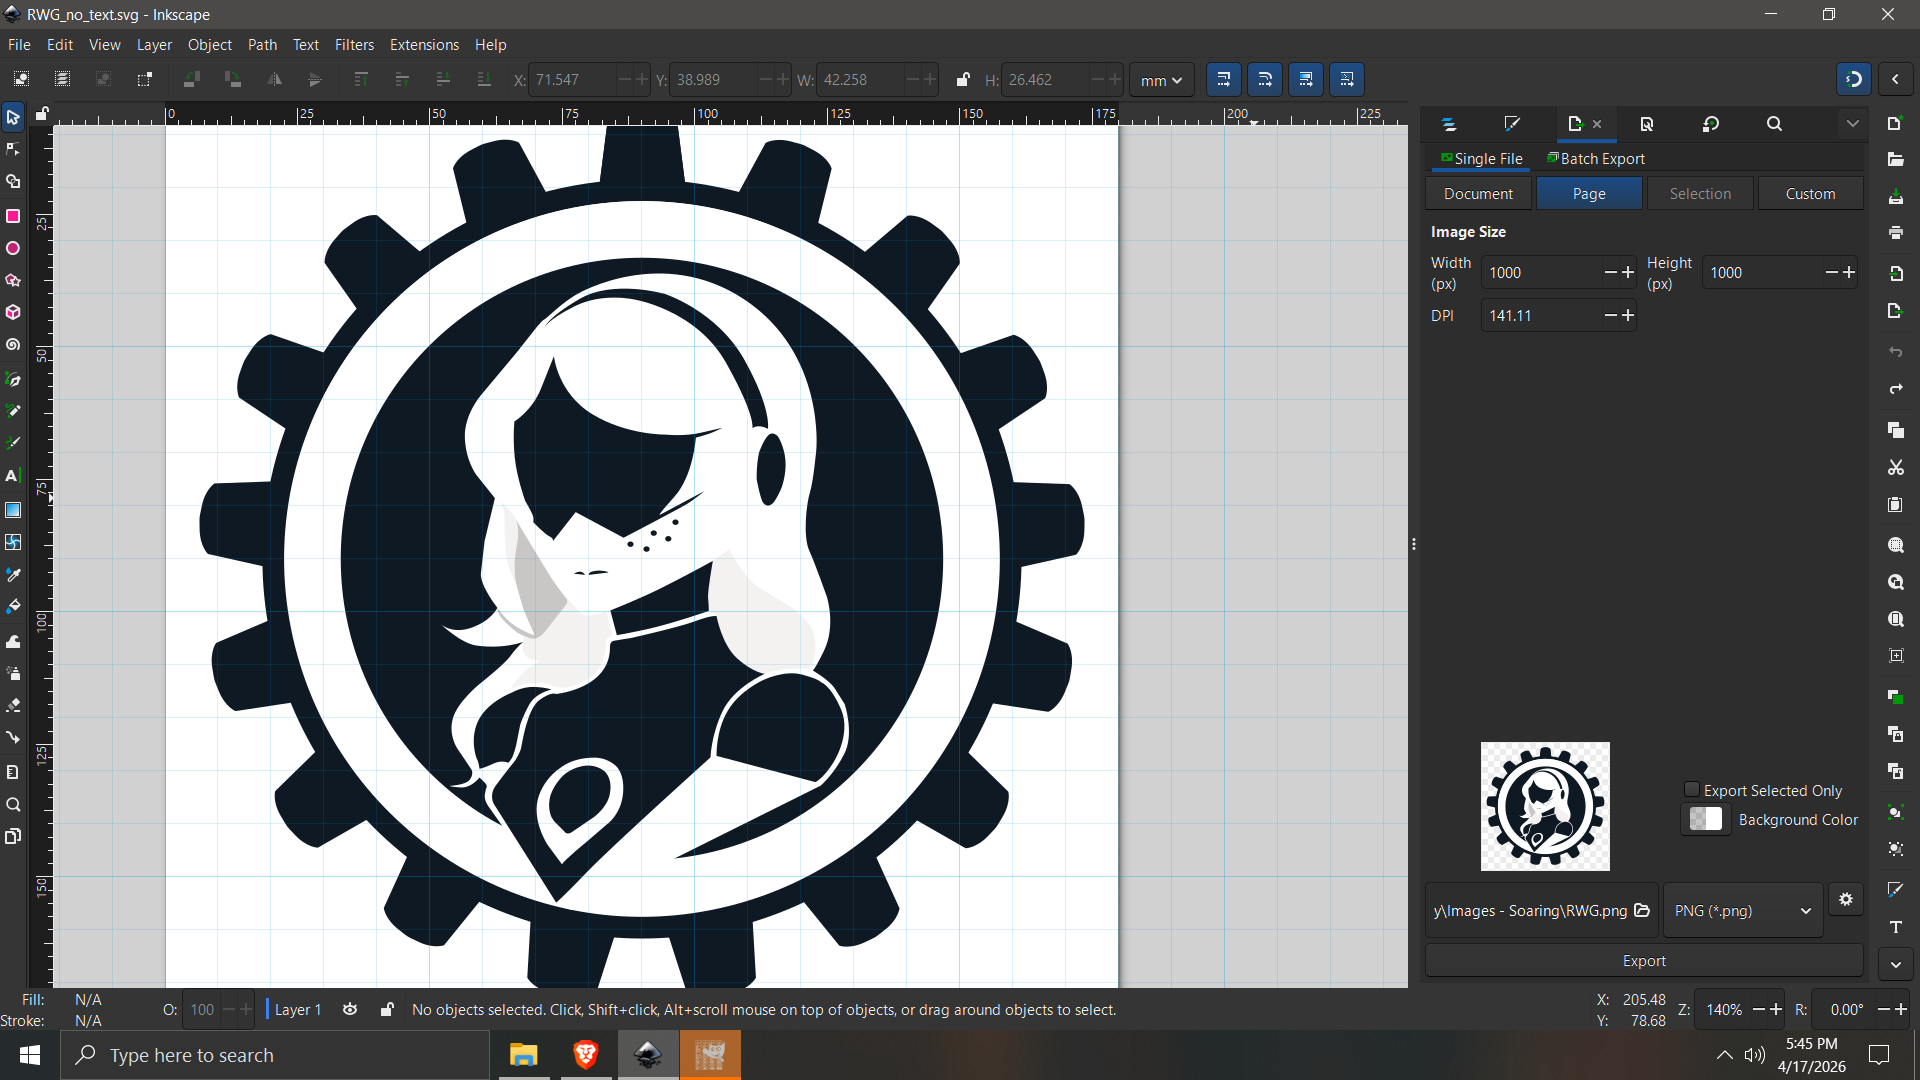Image resolution: width=1920 pixels, height=1080 pixels.
Task: Select the Eraser tool
Action: (x=13, y=706)
